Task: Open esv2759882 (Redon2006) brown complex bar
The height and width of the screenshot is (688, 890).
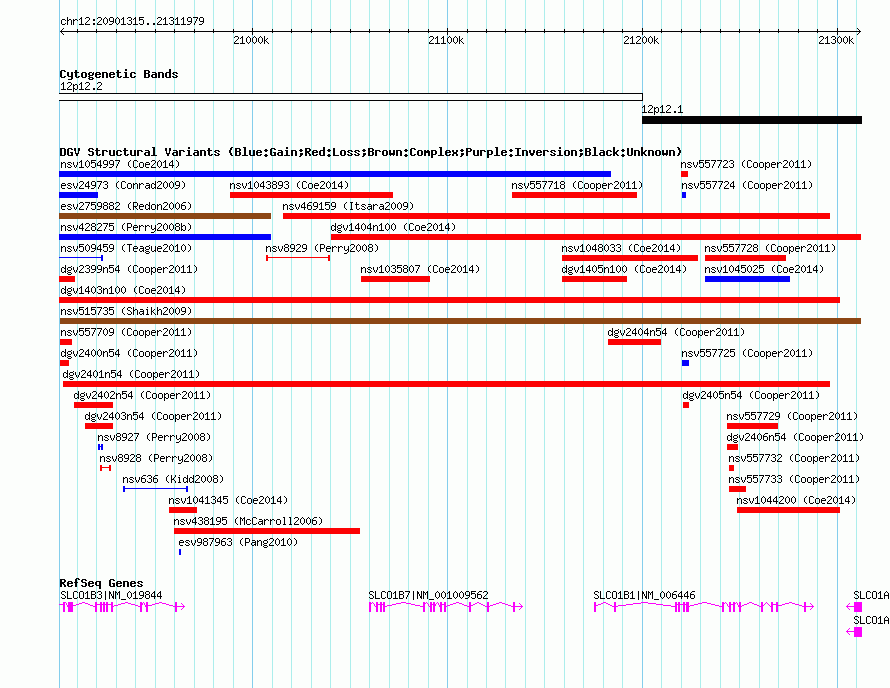Action: coord(165,216)
